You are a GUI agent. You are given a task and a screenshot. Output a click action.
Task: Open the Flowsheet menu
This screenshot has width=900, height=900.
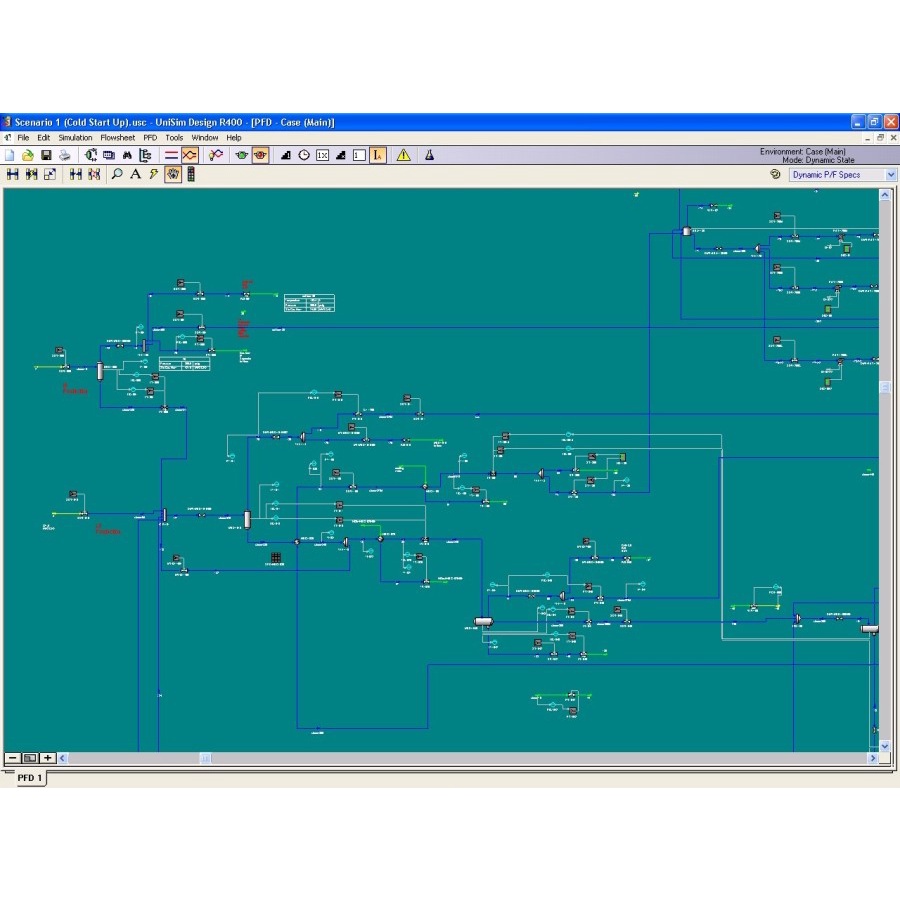coord(118,138)
